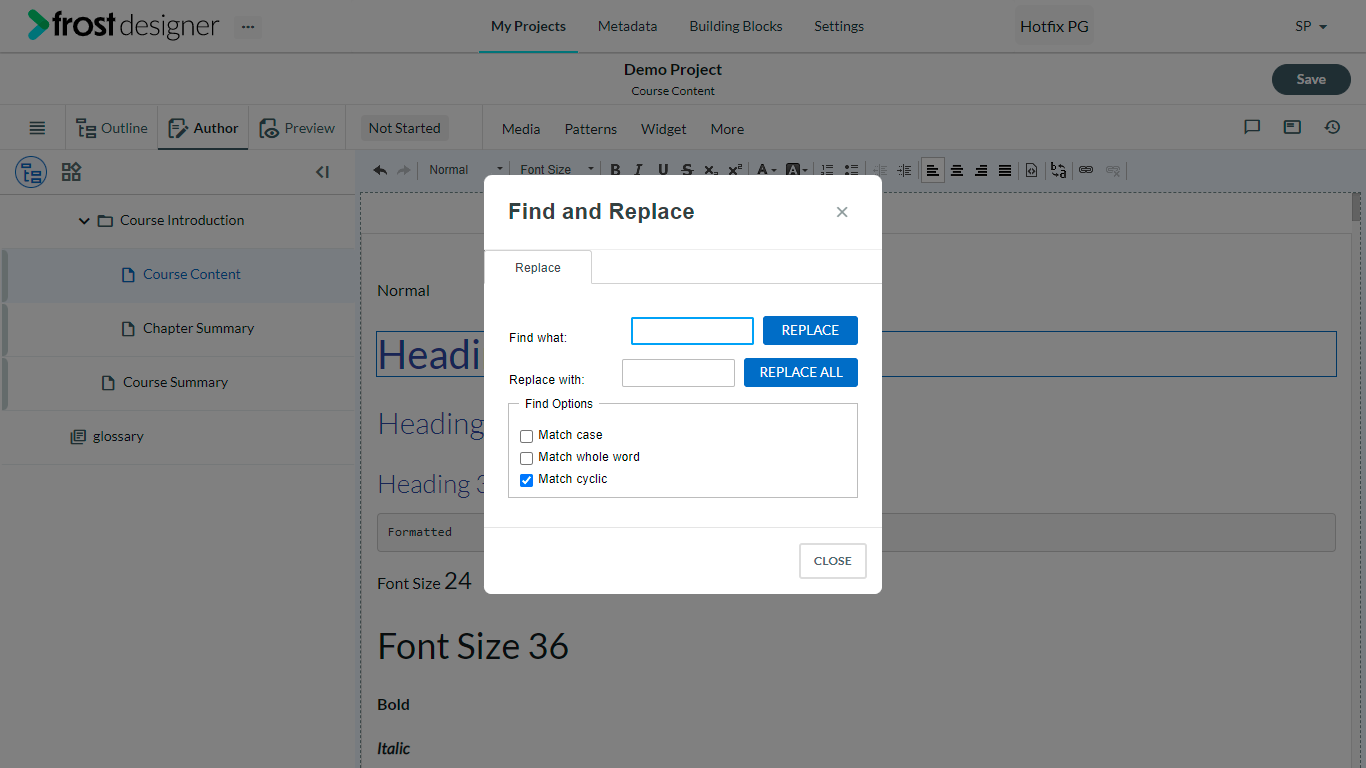Open the comments panel icon
The image size is (1366, 768).
coord(1252,127)
